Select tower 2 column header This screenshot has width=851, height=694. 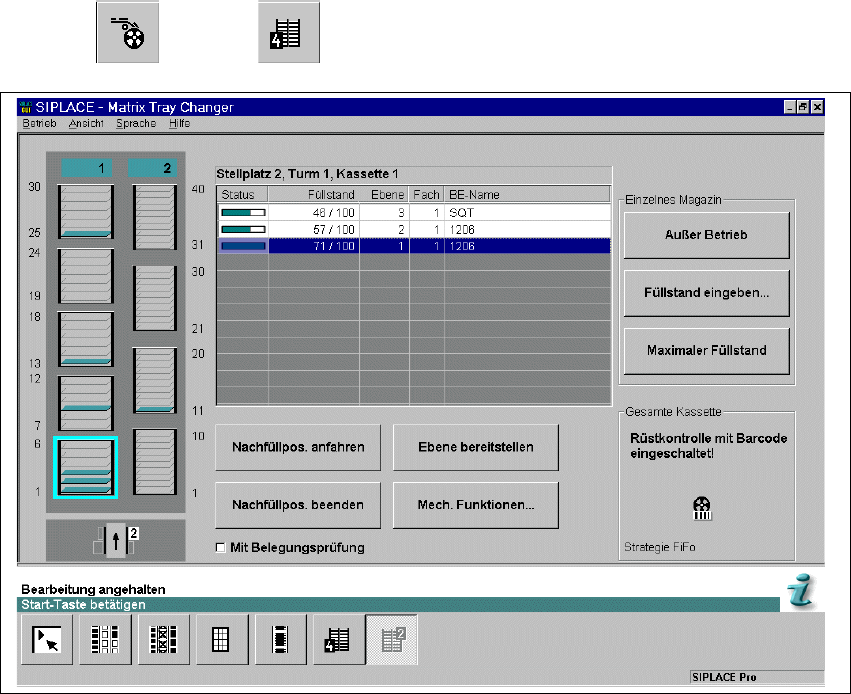(x=154, y=168)
